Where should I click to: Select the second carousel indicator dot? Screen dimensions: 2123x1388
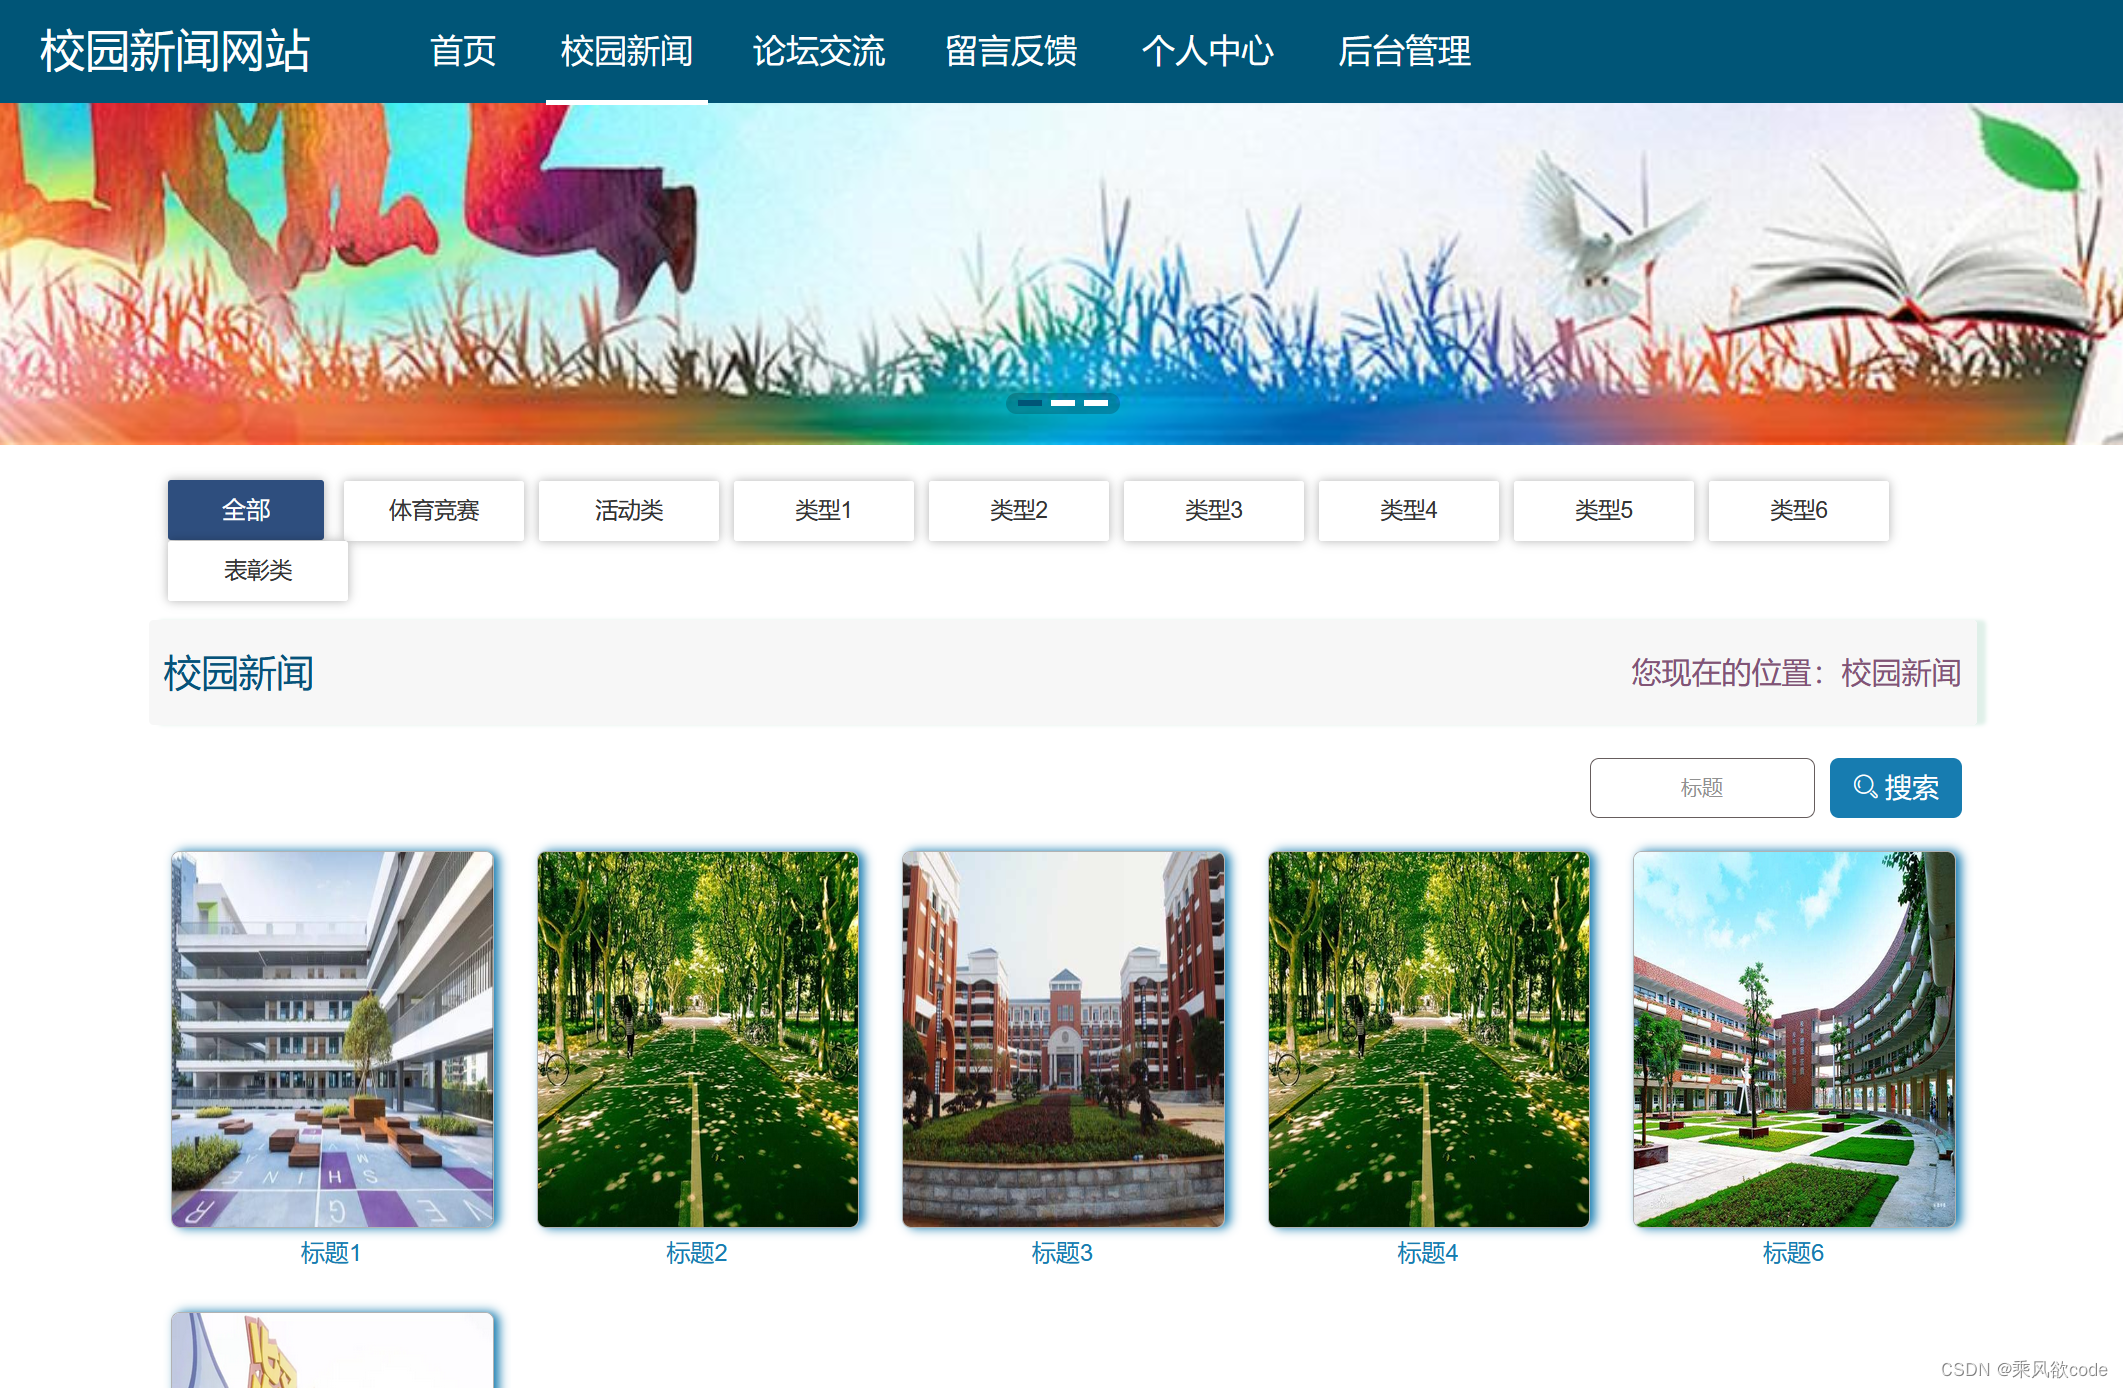pos(1063,402)
